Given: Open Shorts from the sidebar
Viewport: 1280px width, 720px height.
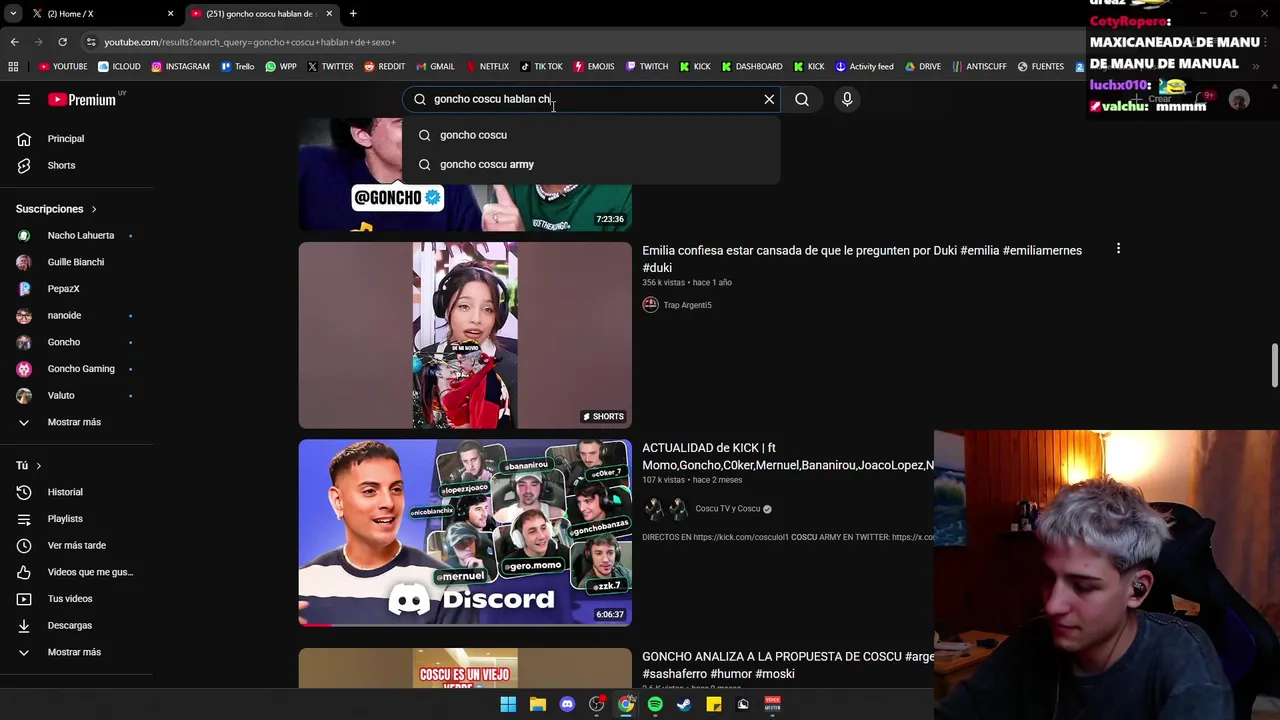Looking at the screenshot, I should click(x=61, y=165).
